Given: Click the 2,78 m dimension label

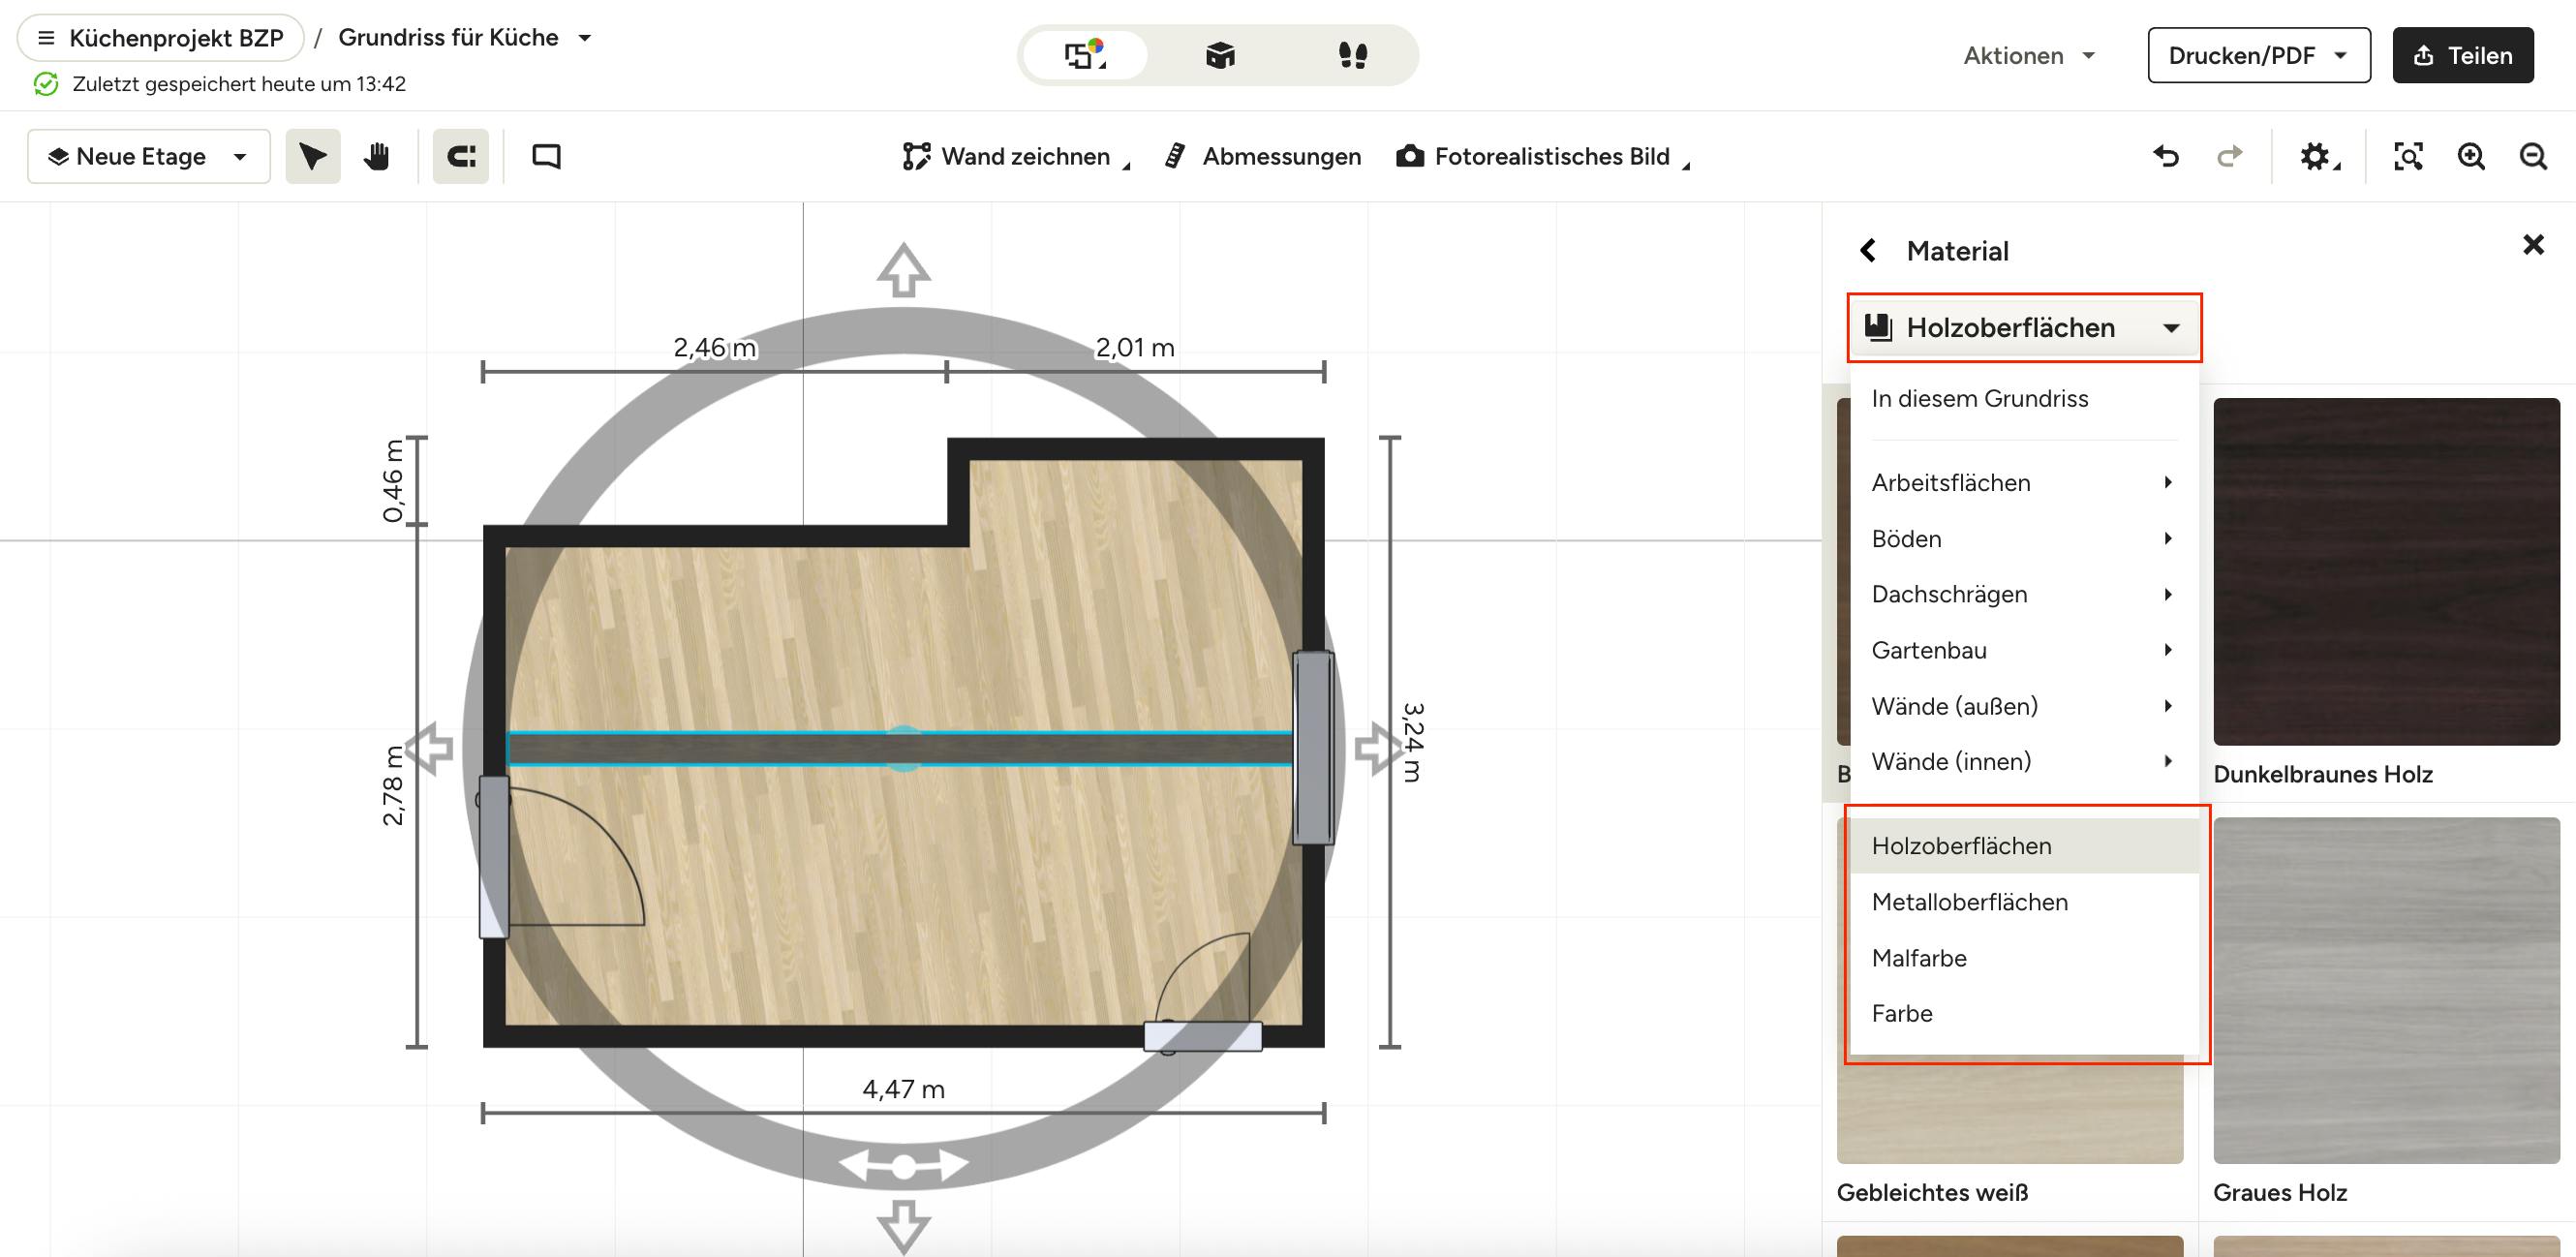Looking at the screenshot, I should 393,785.
